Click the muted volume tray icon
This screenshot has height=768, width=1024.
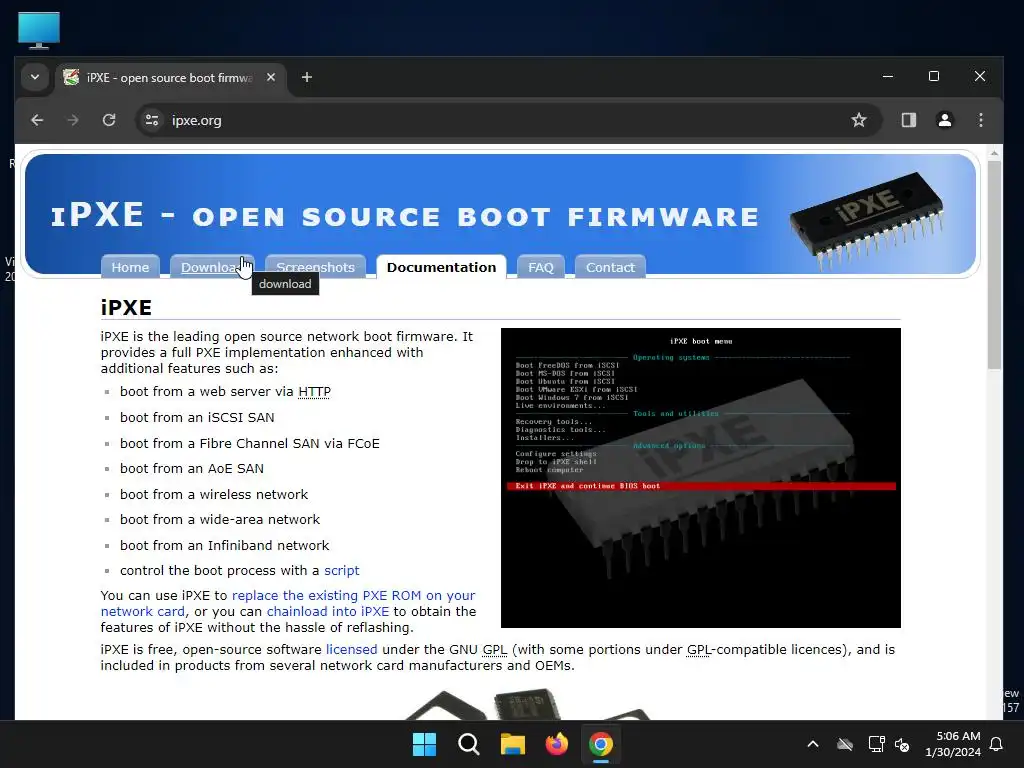point(902,744)
